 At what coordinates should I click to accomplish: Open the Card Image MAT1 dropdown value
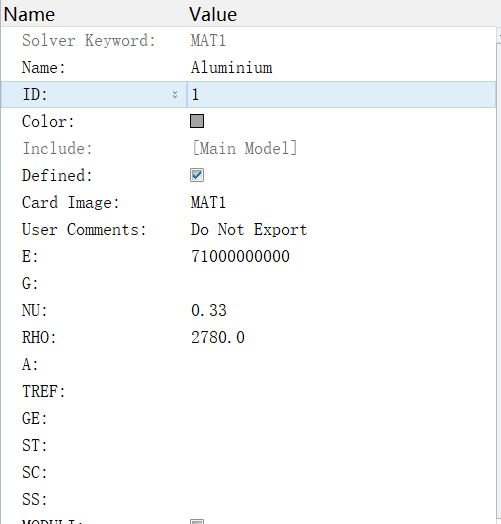point(208,203)
